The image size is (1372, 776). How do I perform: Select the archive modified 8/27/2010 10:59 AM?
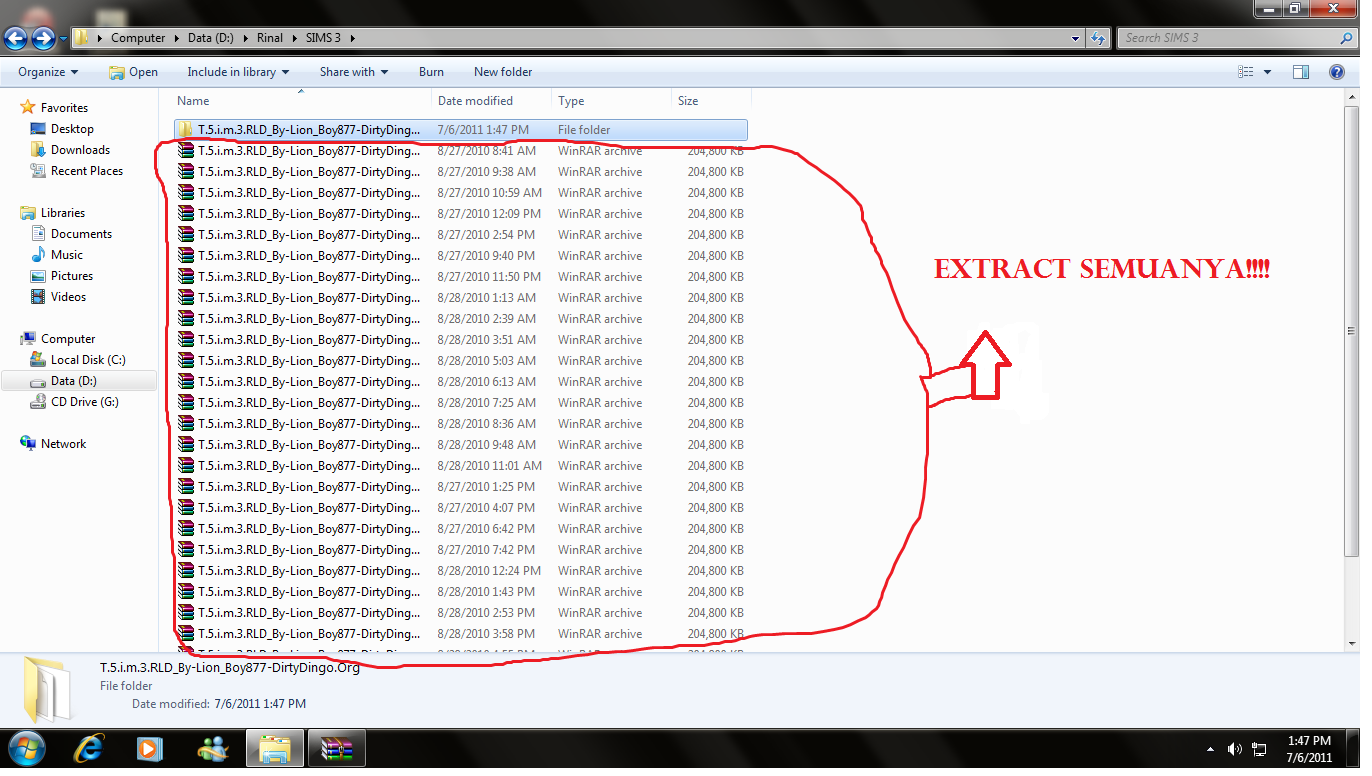click(460, 193)
